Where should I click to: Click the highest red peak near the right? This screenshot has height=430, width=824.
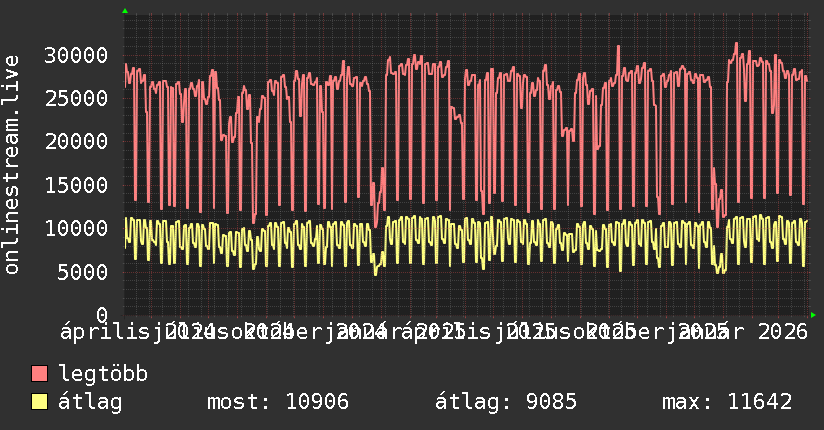[x=736, y=44]
